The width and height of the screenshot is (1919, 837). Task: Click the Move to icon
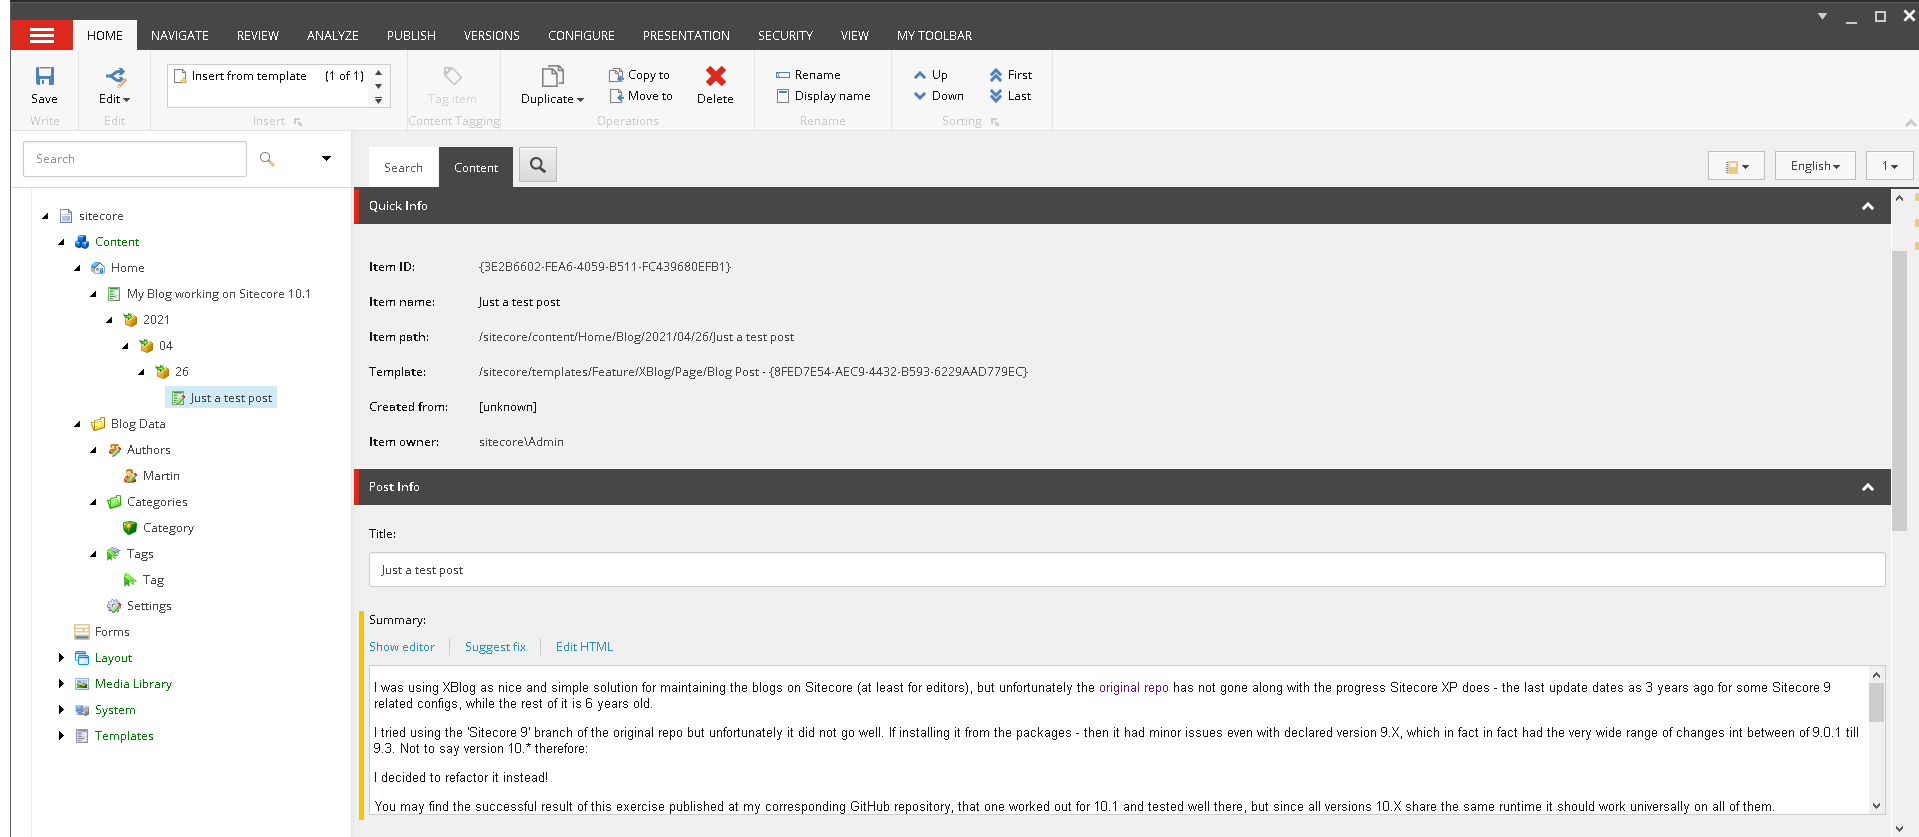616,96
